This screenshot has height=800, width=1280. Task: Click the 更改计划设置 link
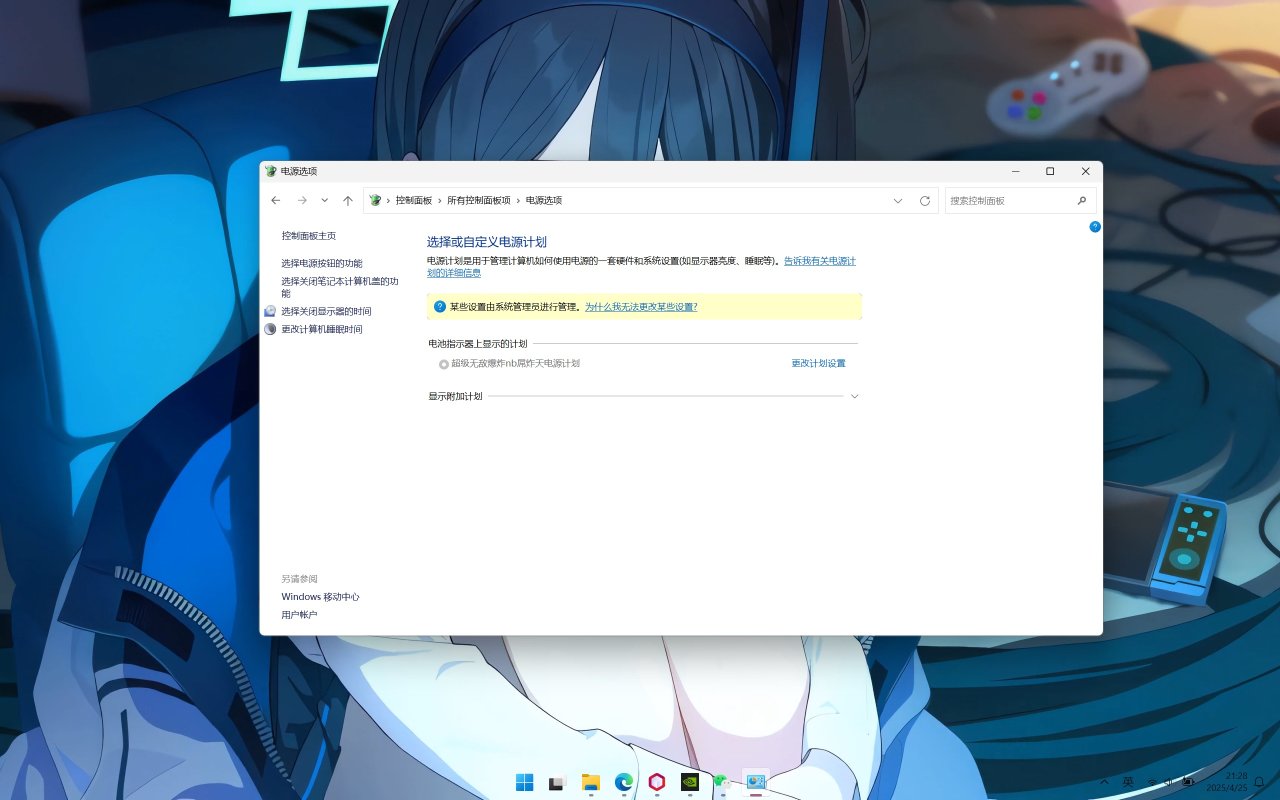click(x=819, y=364)
